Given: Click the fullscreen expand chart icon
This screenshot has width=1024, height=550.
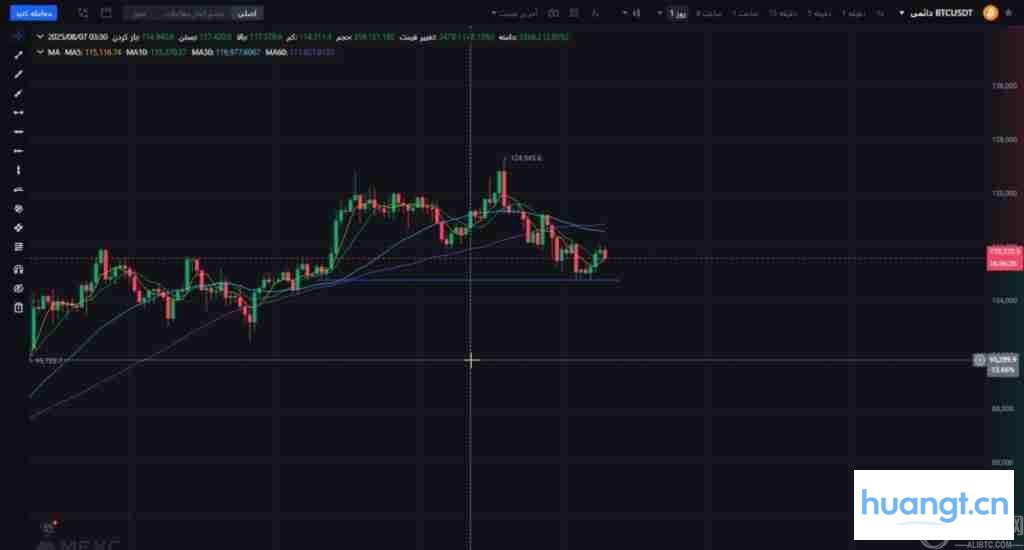Looking at the screenshot, I should (x=82, y=13).
